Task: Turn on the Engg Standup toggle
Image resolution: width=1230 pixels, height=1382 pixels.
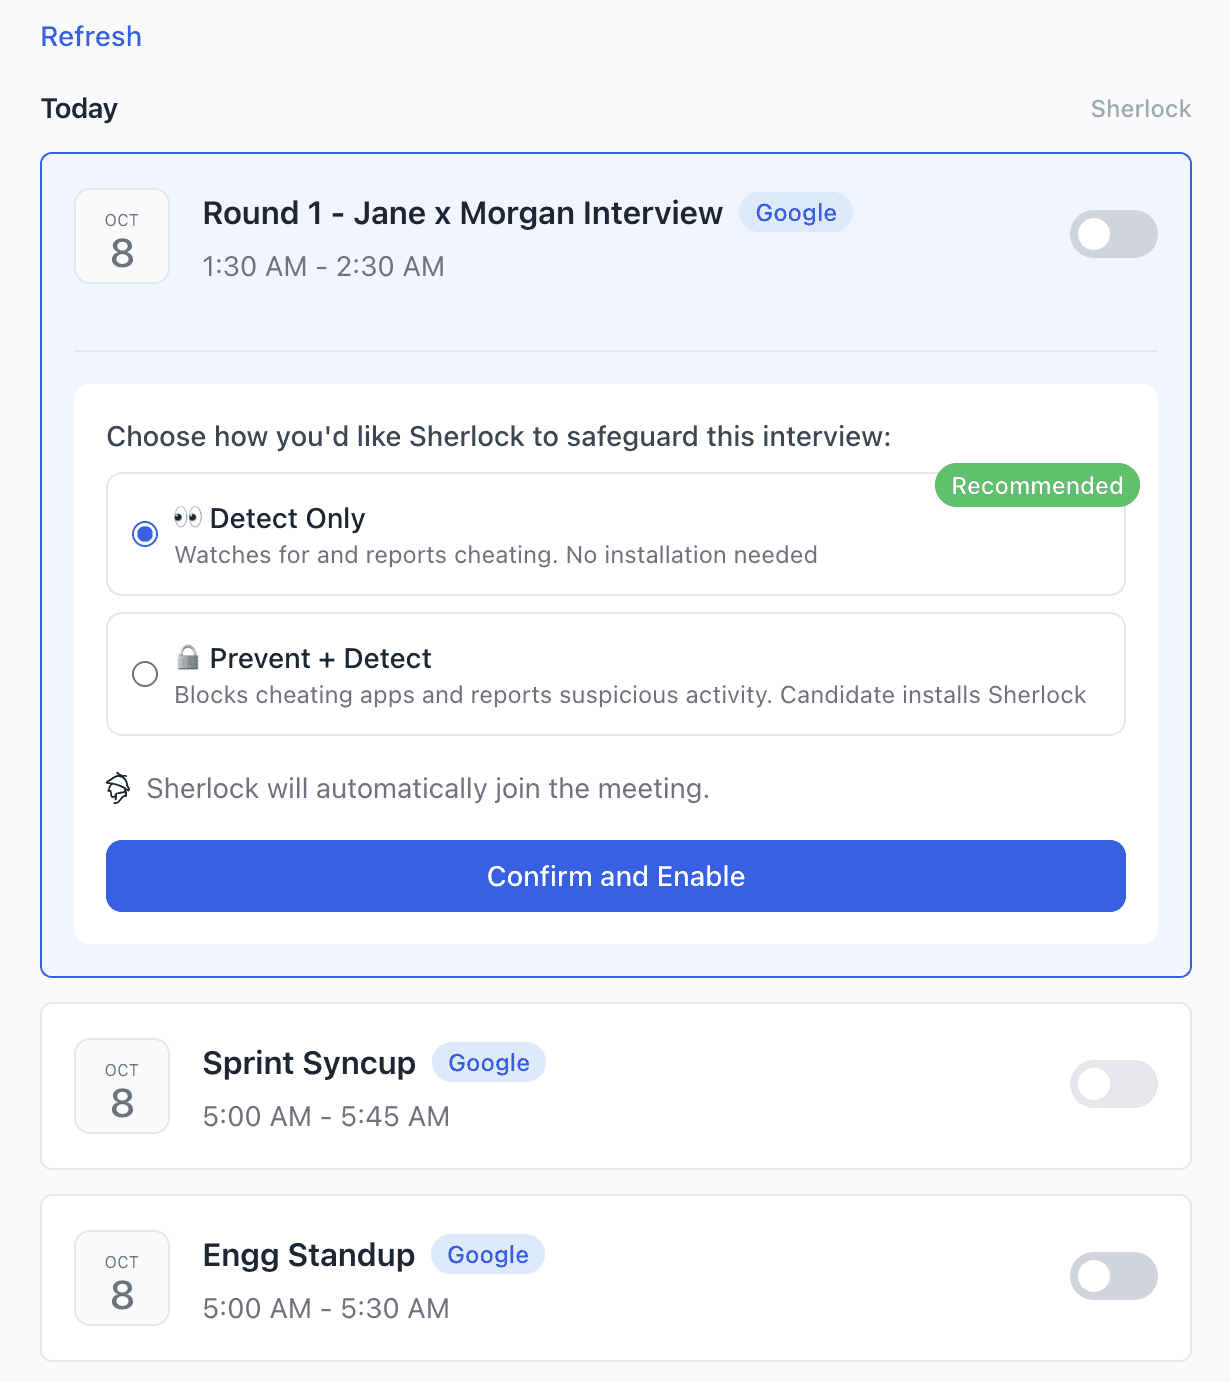Action: click(1113, 1276)
